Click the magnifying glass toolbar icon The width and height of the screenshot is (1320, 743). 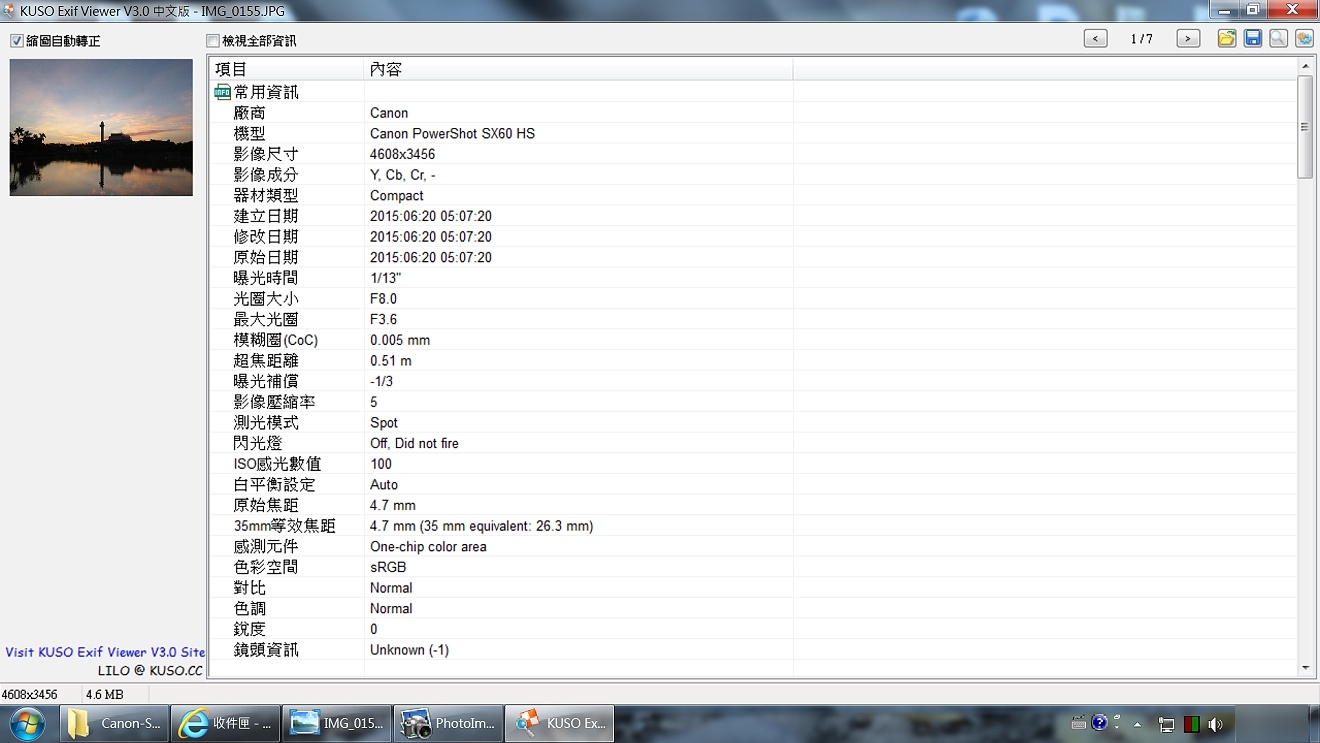click(1278, 39)
